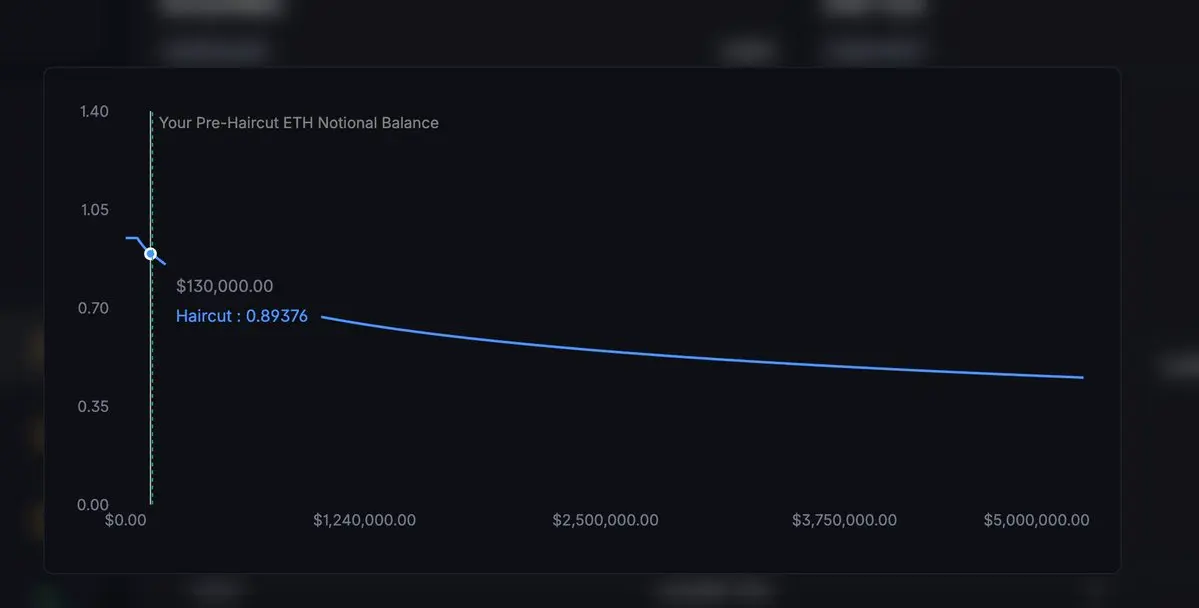1199x608 pixels.
Task: Click the blue curve's start beside the Haircut tooltip
Action: (324, 317)
